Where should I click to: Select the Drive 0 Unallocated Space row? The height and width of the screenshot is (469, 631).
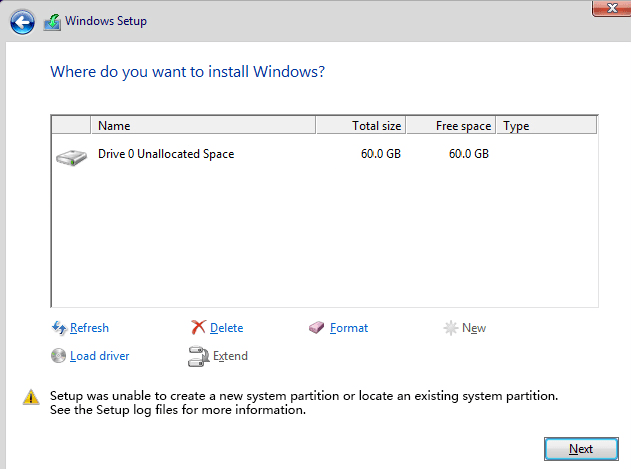166,155
